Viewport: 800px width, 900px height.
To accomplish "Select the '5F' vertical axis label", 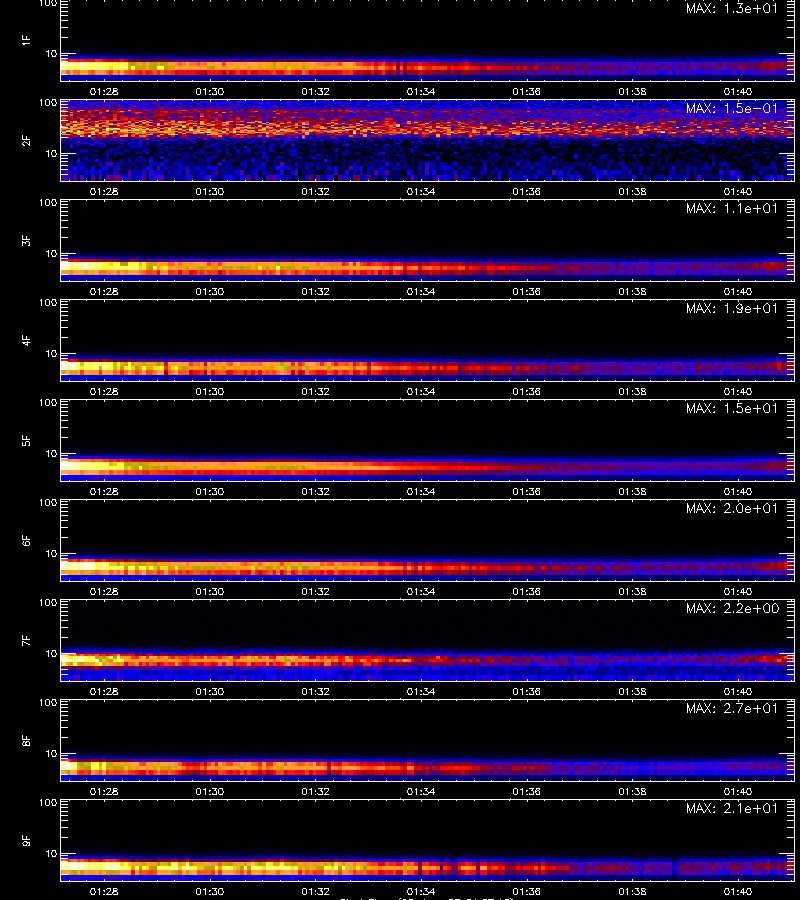I will (26, 440).
